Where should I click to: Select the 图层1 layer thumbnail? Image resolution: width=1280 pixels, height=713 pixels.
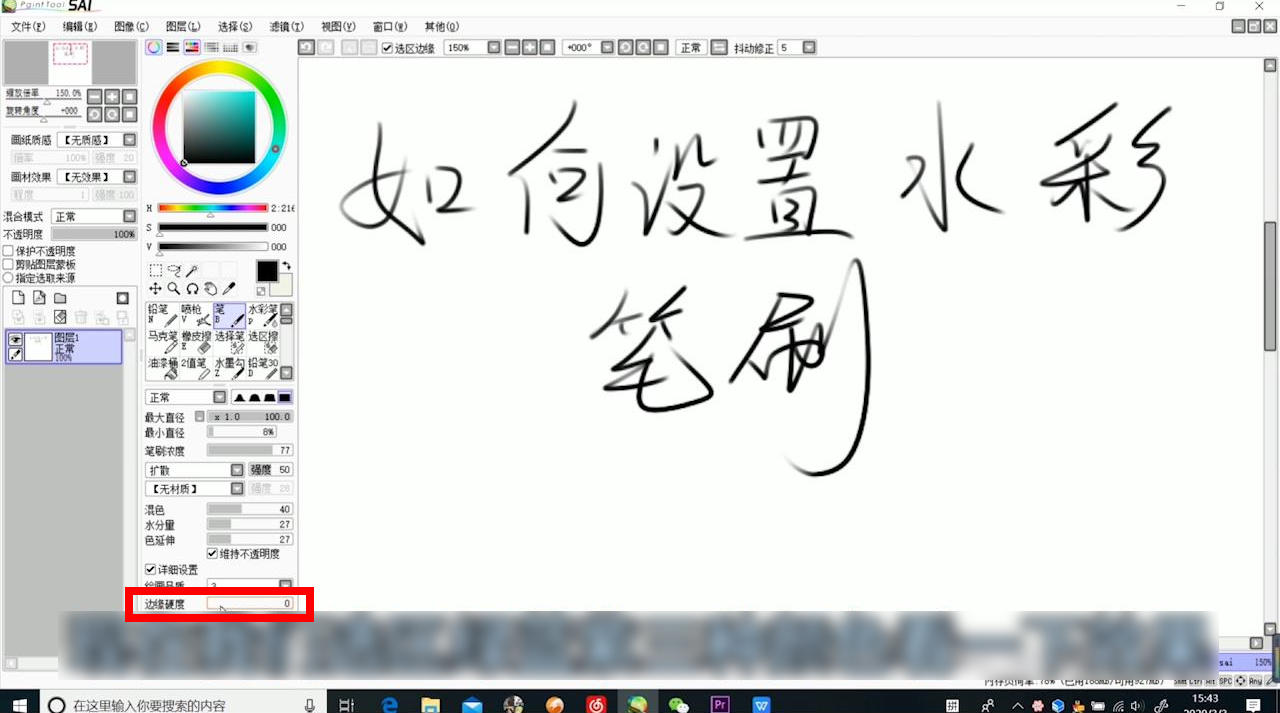point(38,347)
